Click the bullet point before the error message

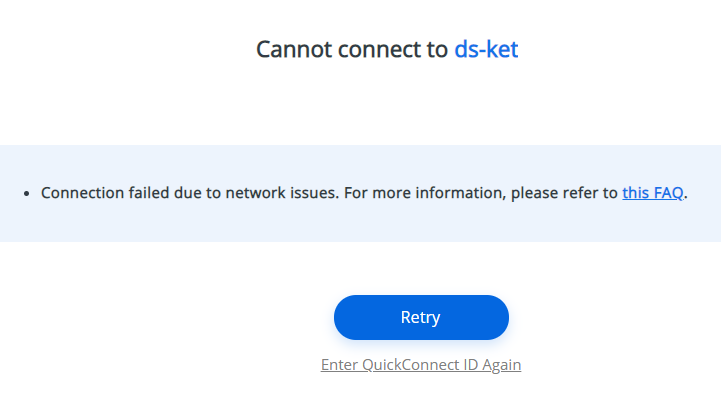(x=27, y=194)
